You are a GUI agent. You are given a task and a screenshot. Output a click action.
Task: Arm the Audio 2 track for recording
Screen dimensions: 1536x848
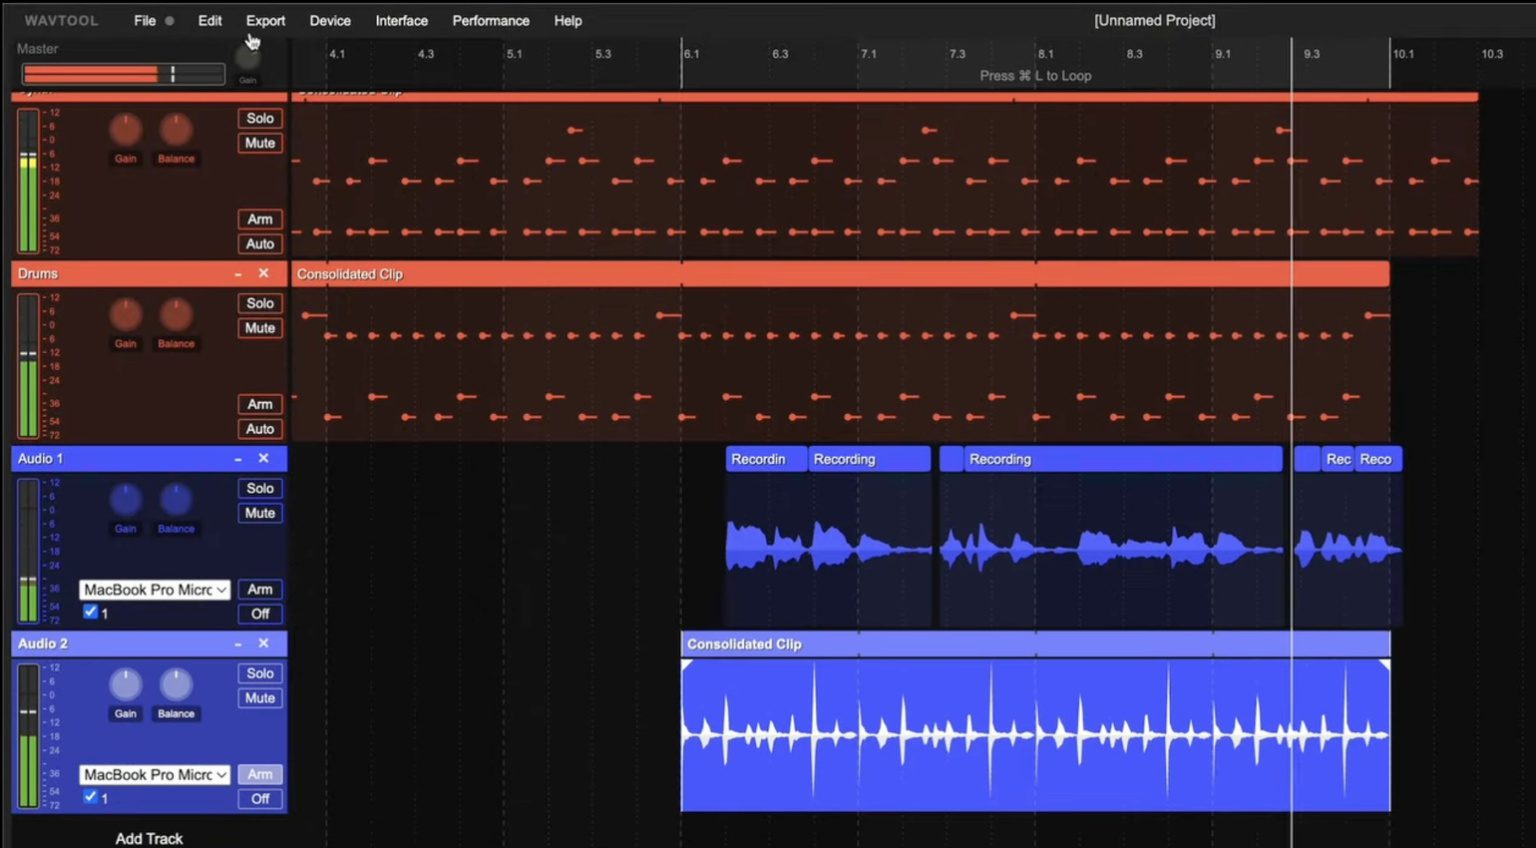[x=260, y=774]
